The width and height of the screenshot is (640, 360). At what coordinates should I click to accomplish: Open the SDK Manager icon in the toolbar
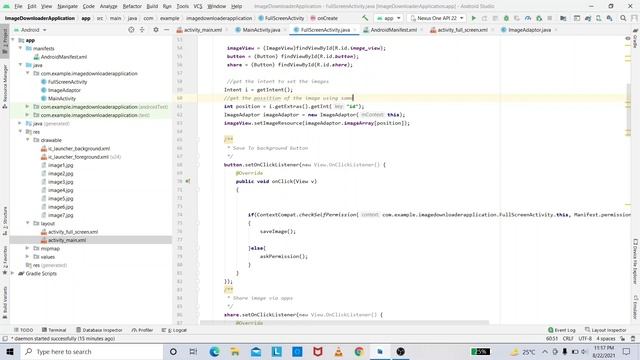pyautogui.click(x=609, y=18)
